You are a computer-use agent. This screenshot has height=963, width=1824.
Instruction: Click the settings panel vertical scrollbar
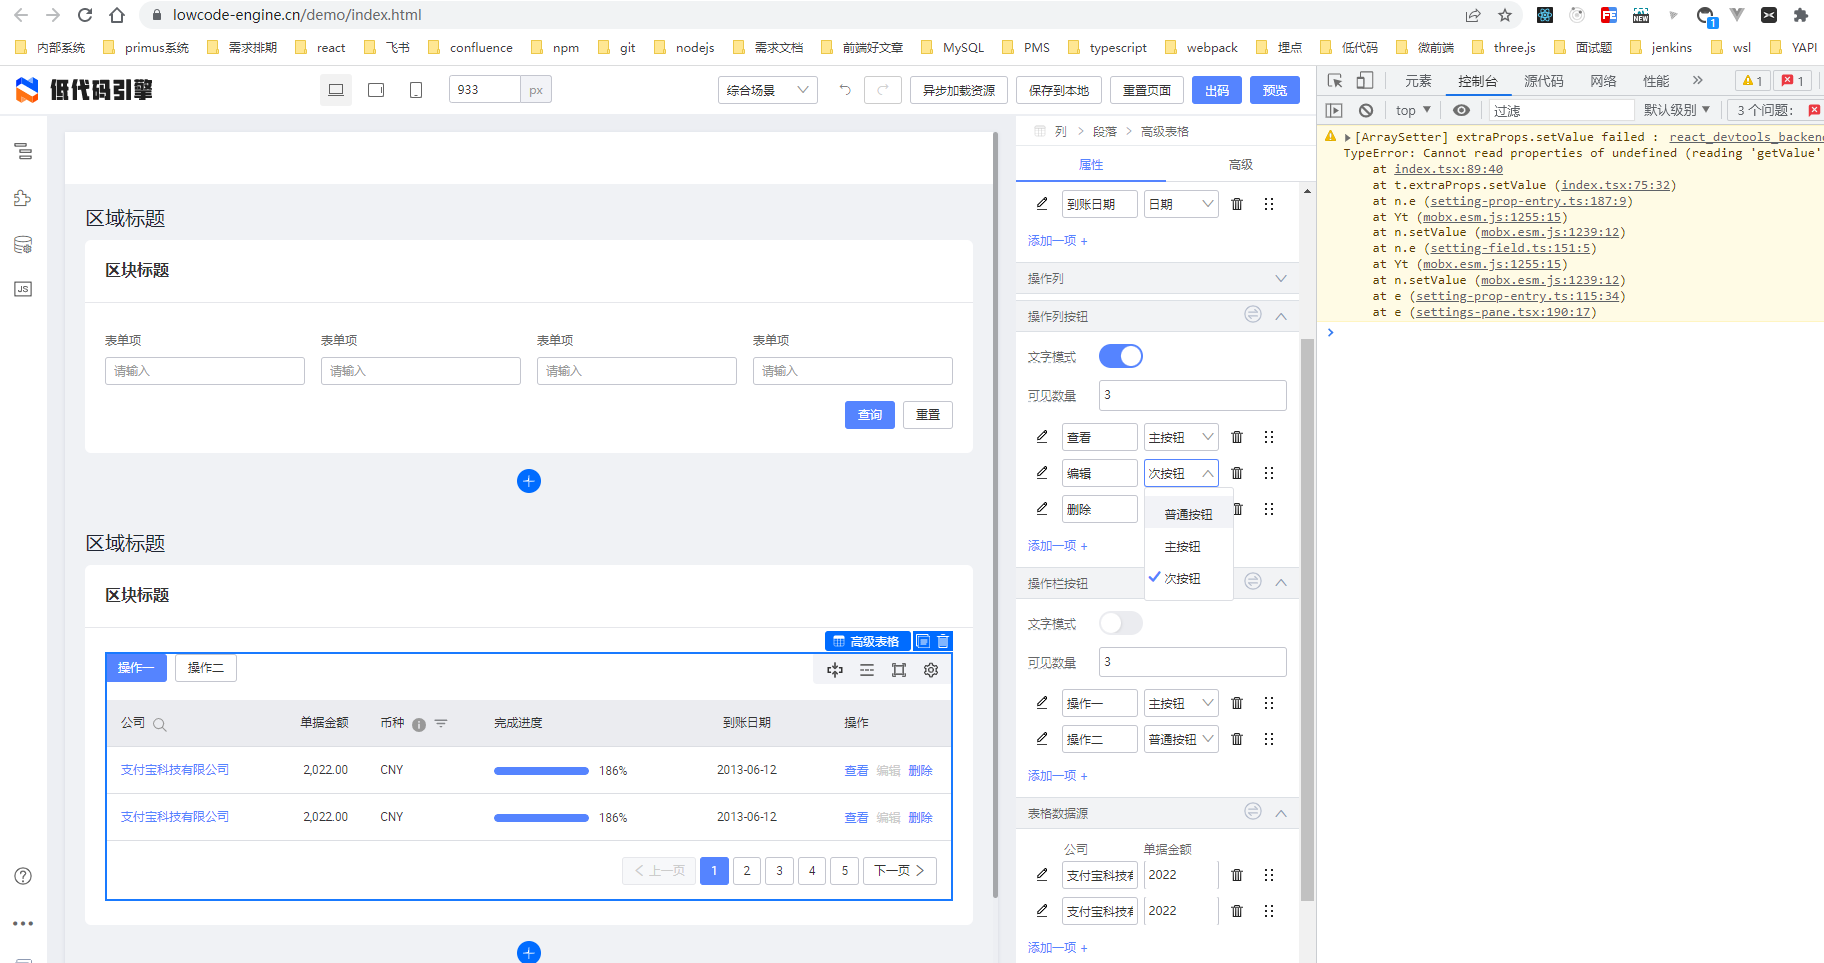click(1307, 620)
